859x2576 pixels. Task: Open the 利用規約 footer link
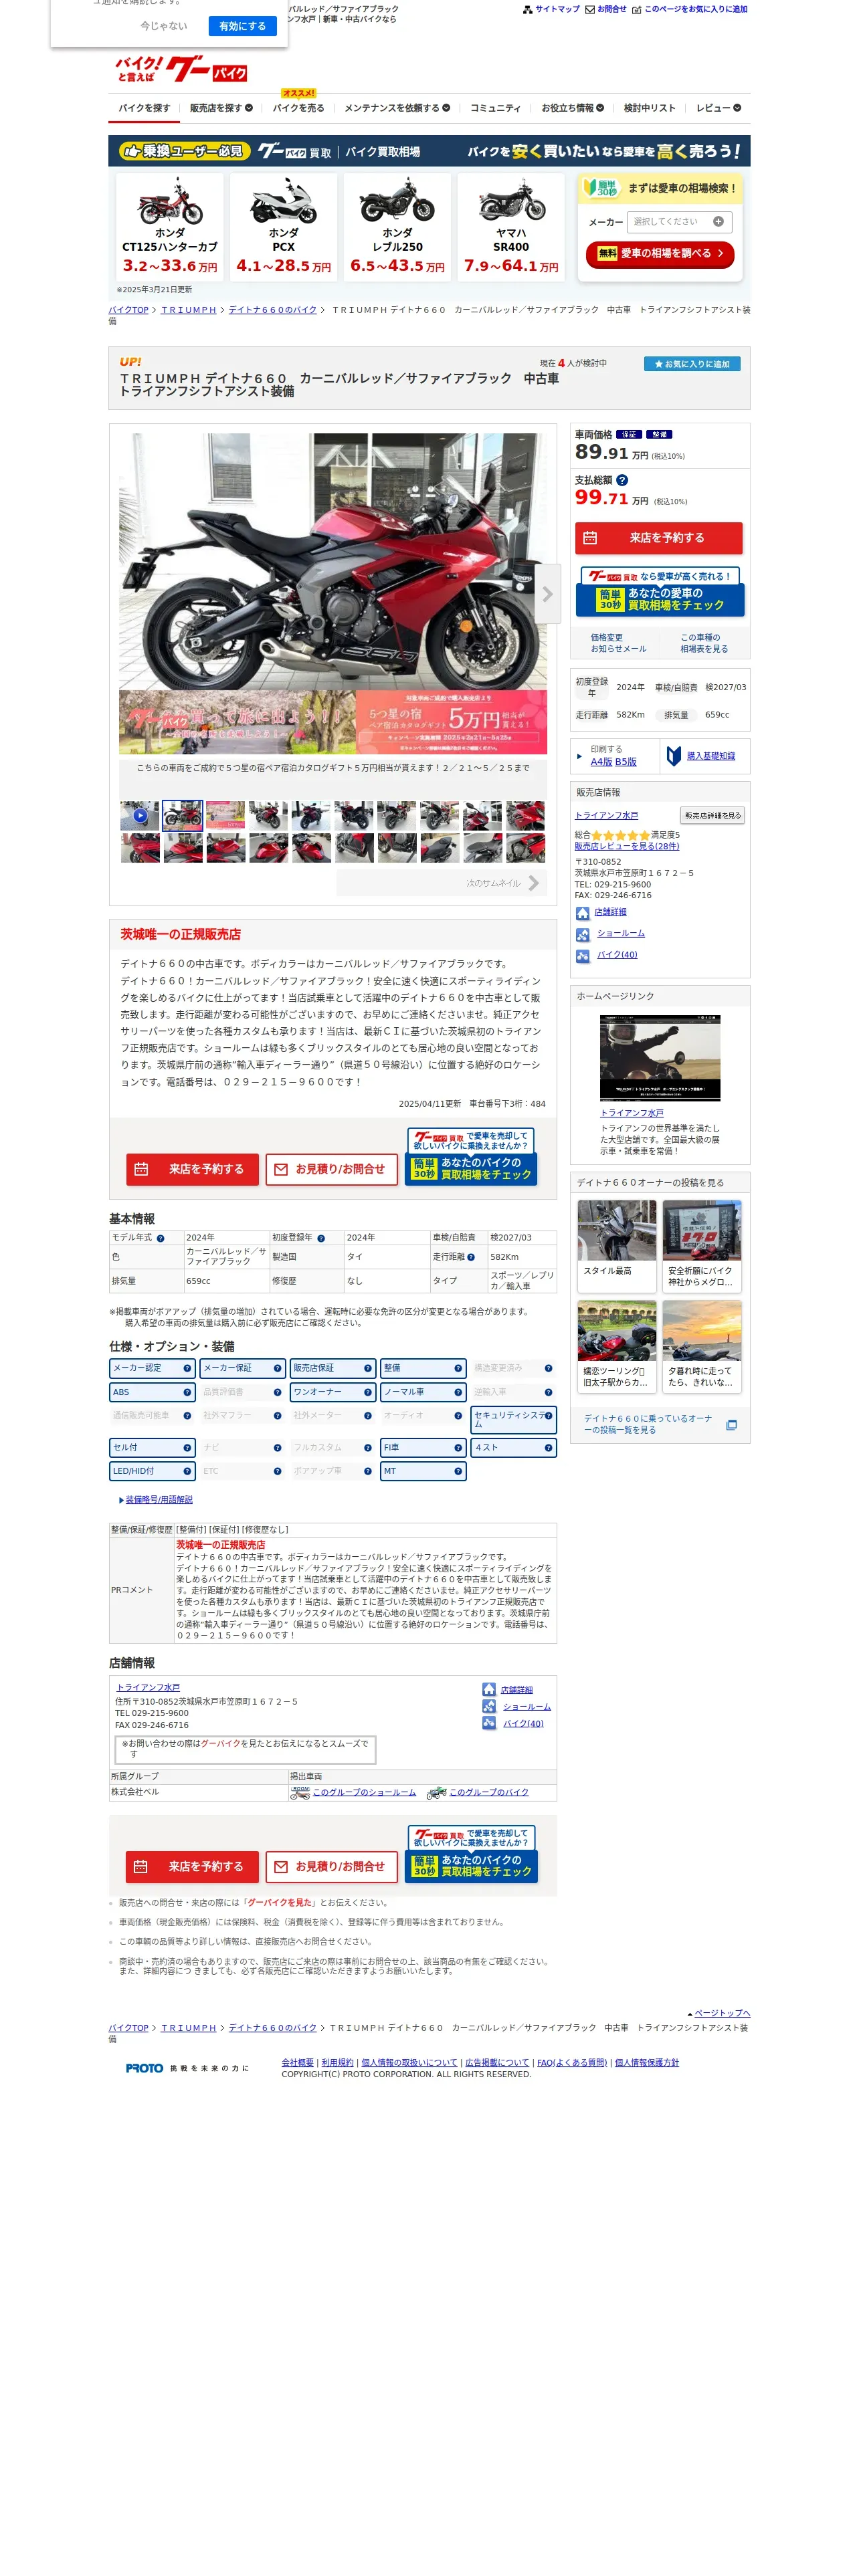[337, 2063]
